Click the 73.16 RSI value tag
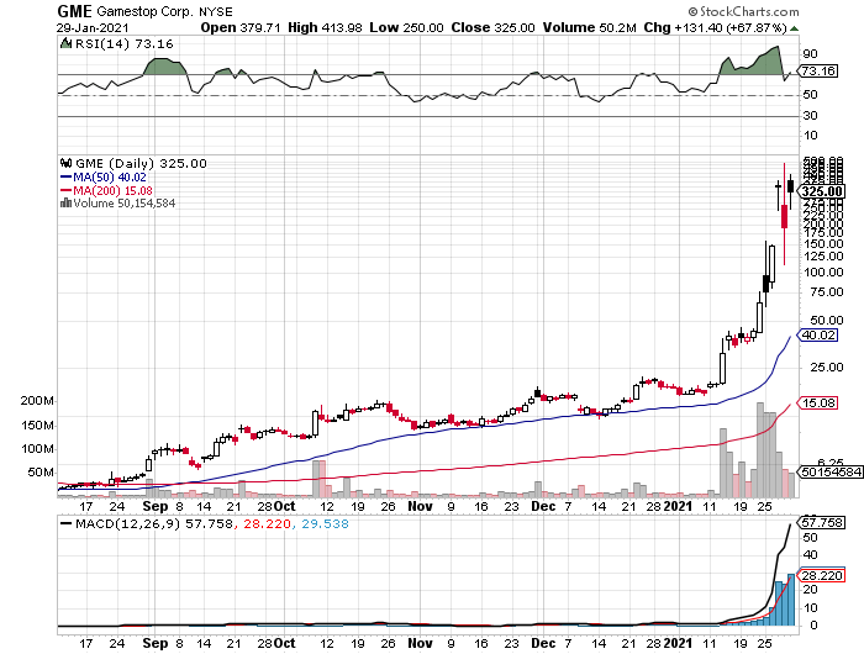The height and width of the screenshot is (654, 864). click(819, 72)
